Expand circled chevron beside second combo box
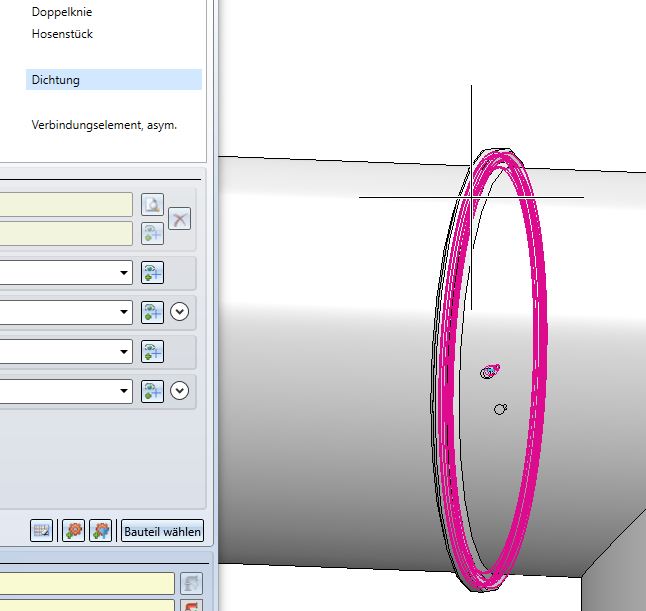 tap(180, 311)
